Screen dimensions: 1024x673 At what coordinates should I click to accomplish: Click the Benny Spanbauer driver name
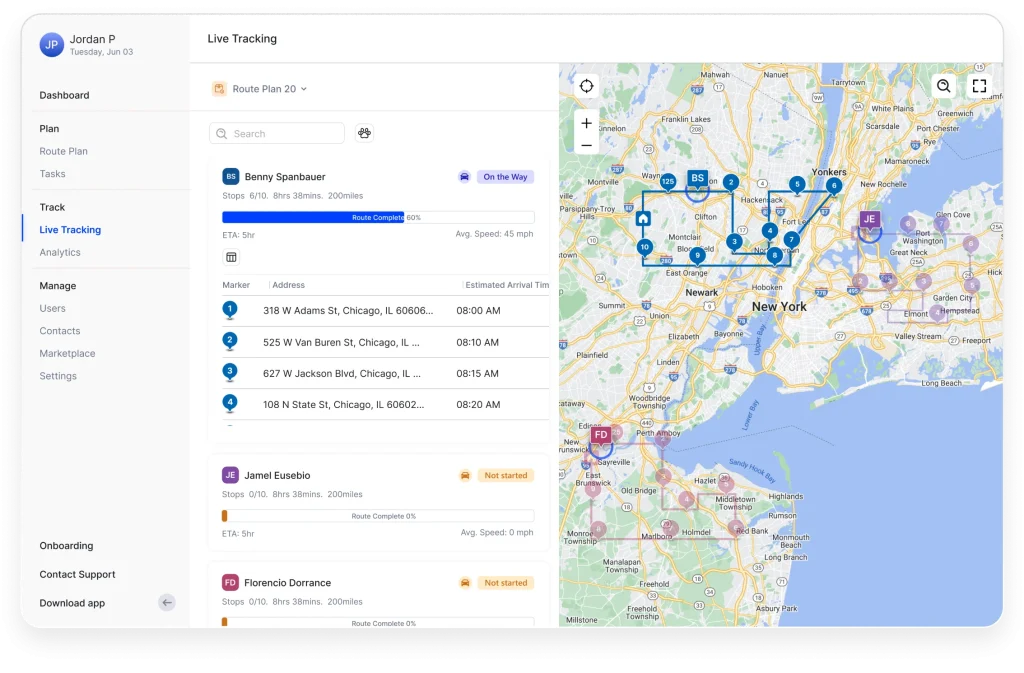pos(285,177)
